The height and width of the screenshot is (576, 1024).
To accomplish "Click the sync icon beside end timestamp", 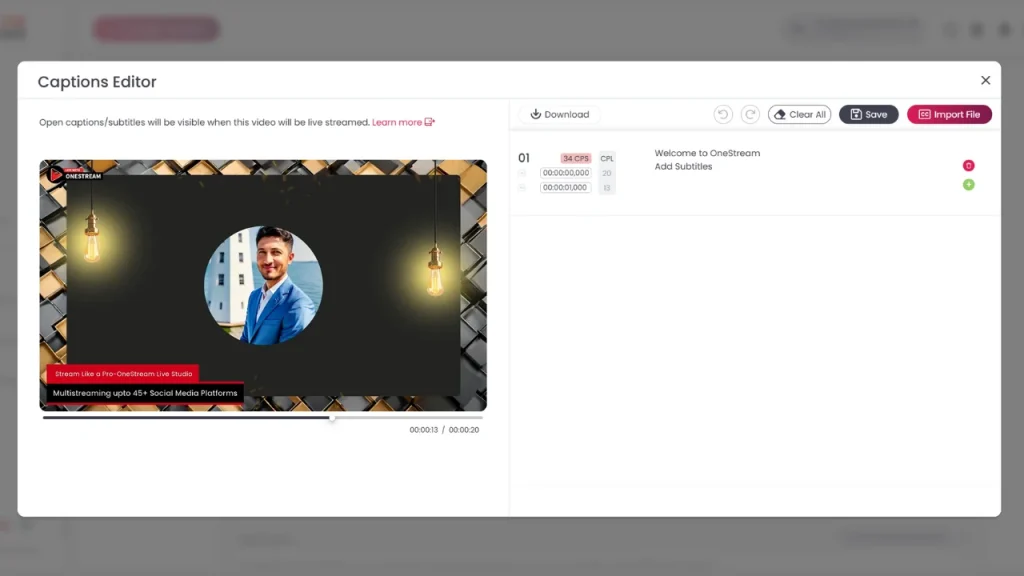I will 522,187.
